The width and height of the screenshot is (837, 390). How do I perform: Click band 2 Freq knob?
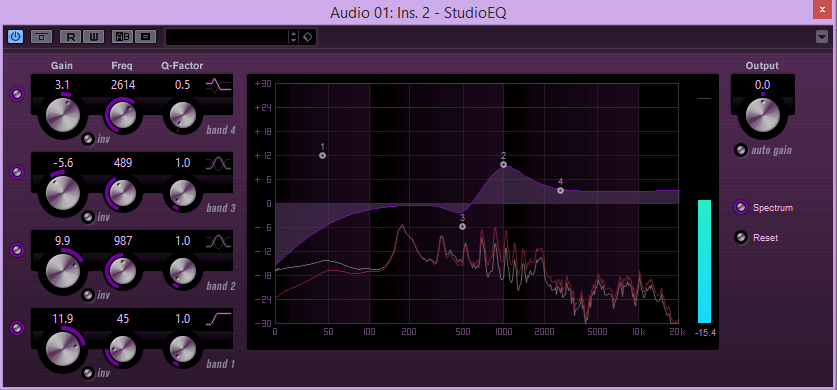[122, 270]
